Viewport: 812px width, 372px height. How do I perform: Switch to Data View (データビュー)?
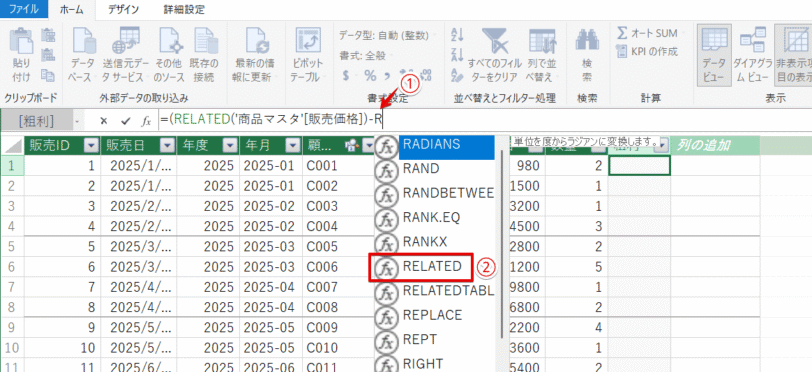tap(714, 54)
